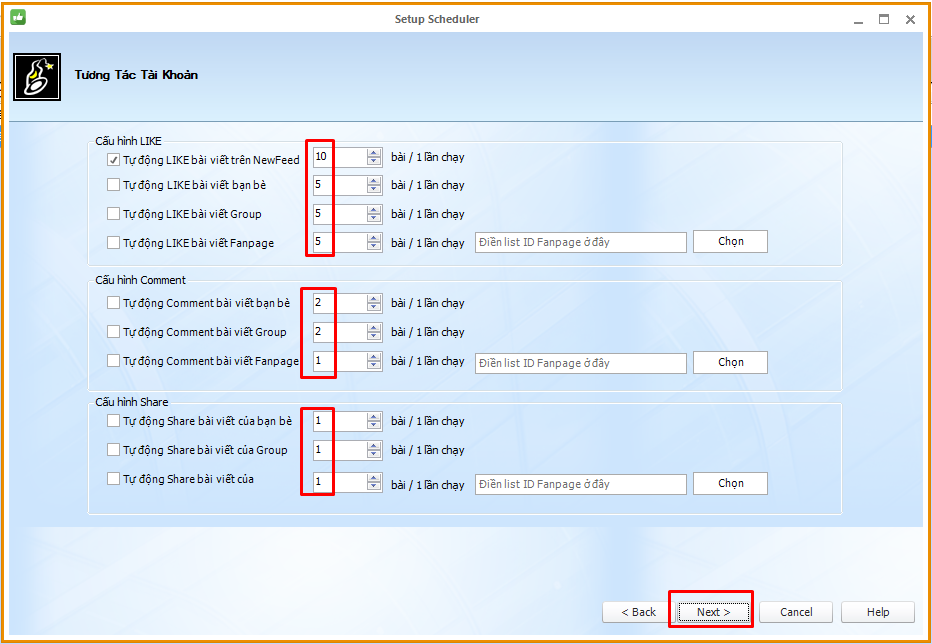
Task: Decrease Comment Group post count
Action: coord(374,335)
